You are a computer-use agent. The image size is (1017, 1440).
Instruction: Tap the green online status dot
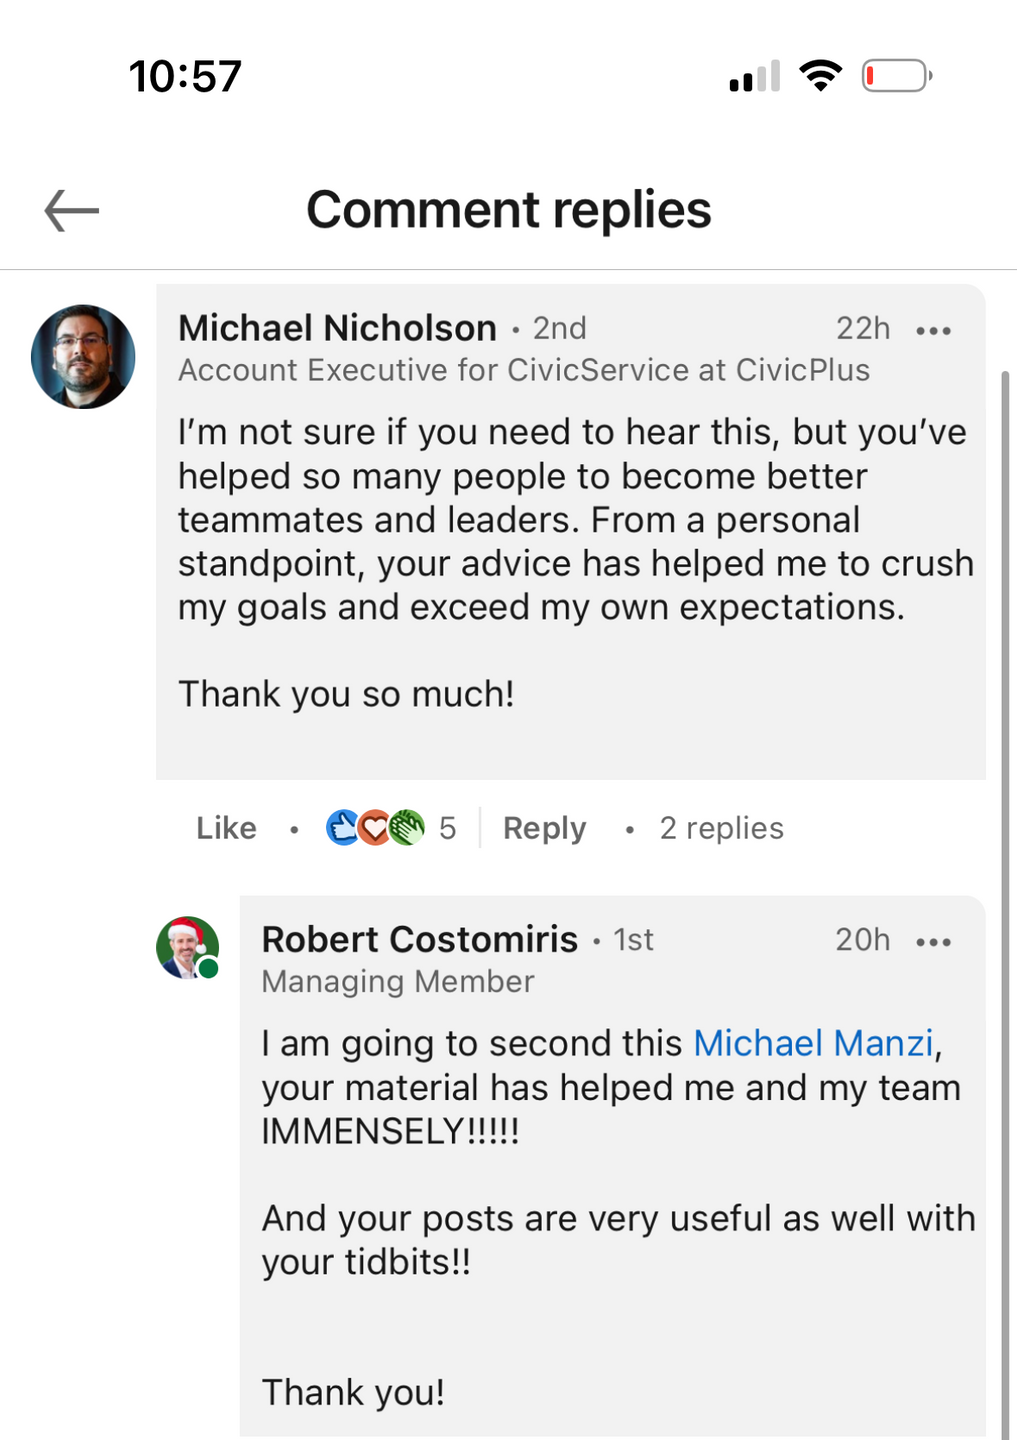[x=209, y=968]
